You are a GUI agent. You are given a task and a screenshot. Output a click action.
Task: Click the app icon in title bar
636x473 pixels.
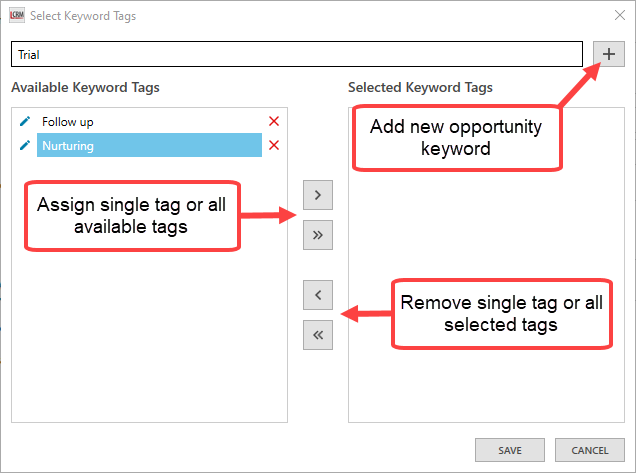(x=15, y=16)
